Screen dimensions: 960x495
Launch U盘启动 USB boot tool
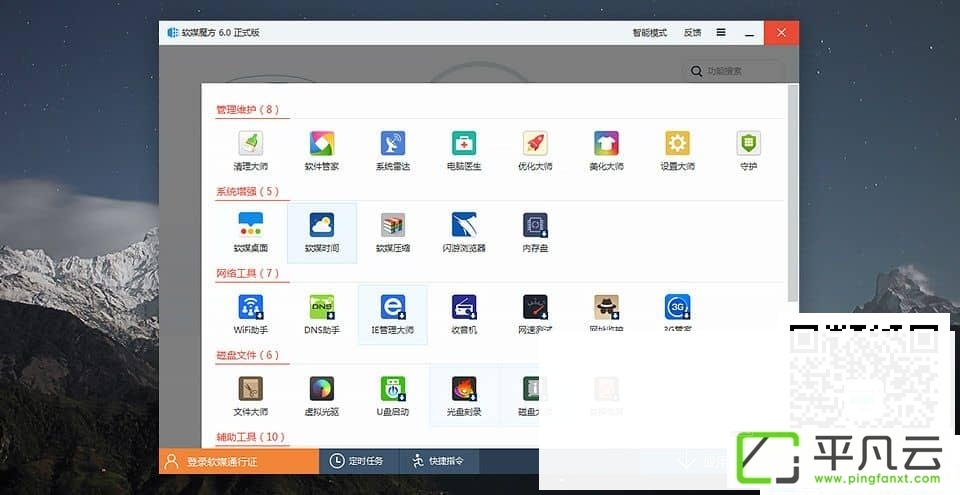392,396
